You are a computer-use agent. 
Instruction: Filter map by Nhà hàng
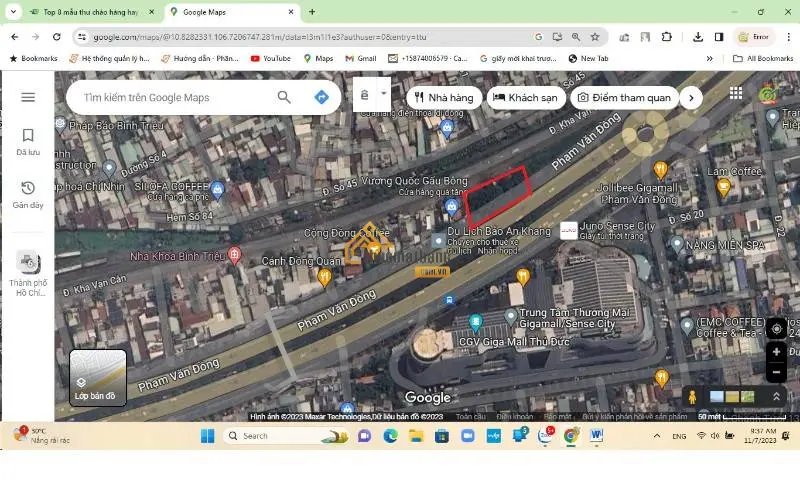coord(442,97)
